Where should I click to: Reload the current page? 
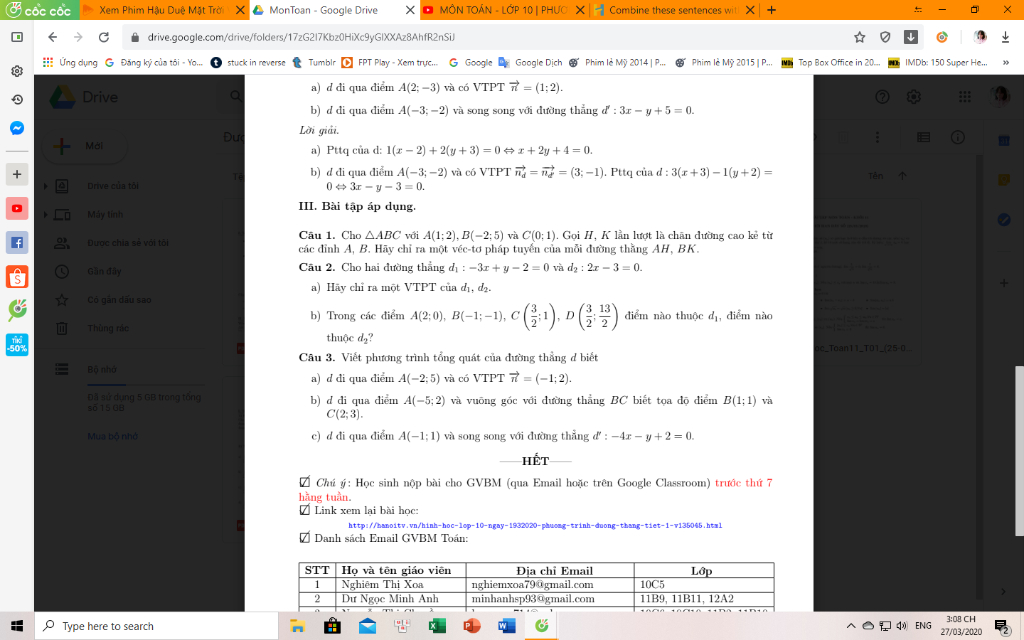click(104, 37)
